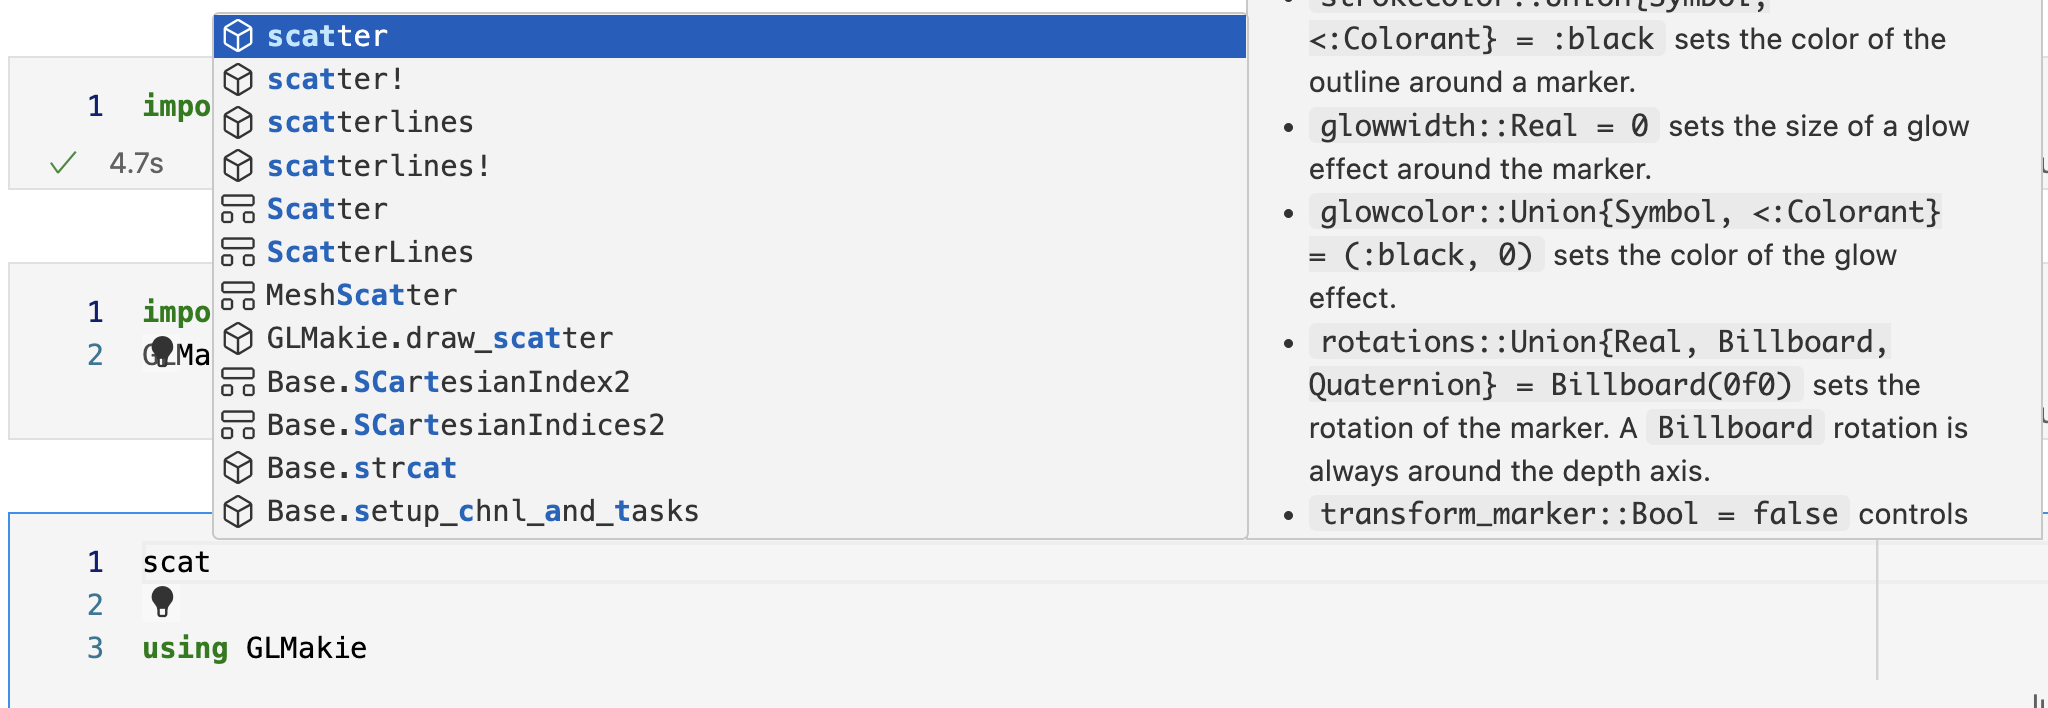Click the struct icon next to MeshScatter
Viewport: 2048px width, 708px height.
coord(239,294)
